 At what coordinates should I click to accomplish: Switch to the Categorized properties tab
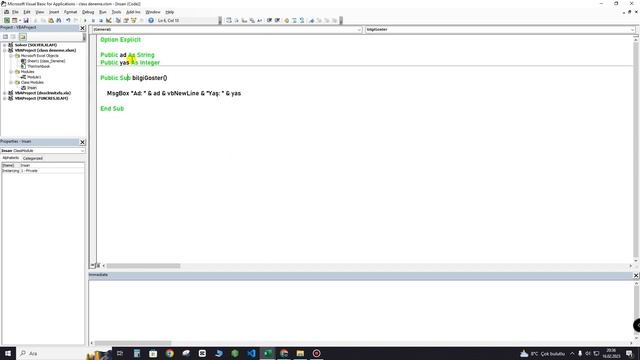point(33,158)
